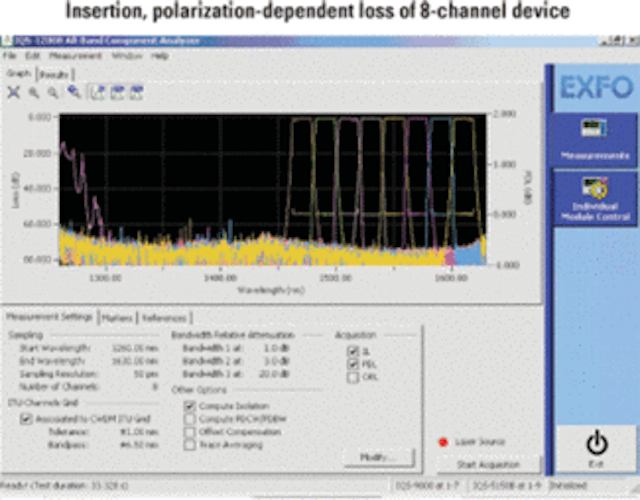
Task: Enable the Offset Compensation checkbox
Action: pos(189,432)
